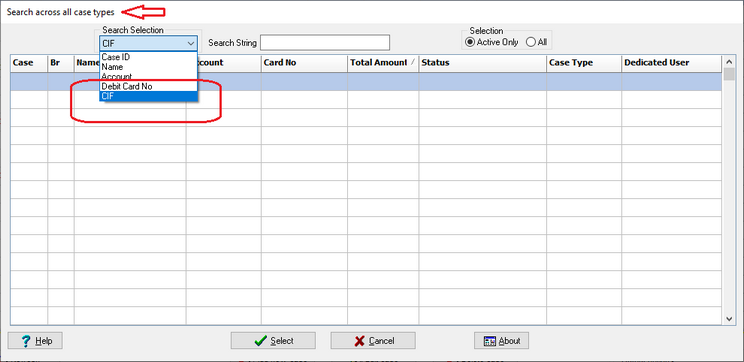
Task: Choose Account from the dropdown list
Action: tap(149, 76)
